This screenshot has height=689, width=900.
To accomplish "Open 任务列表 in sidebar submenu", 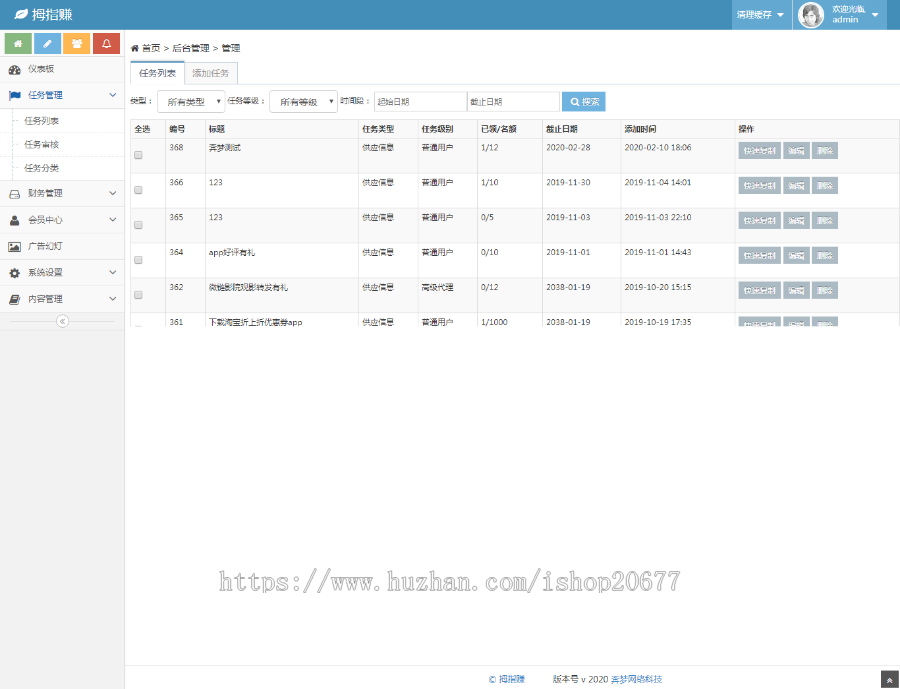I will click(41, 121).
